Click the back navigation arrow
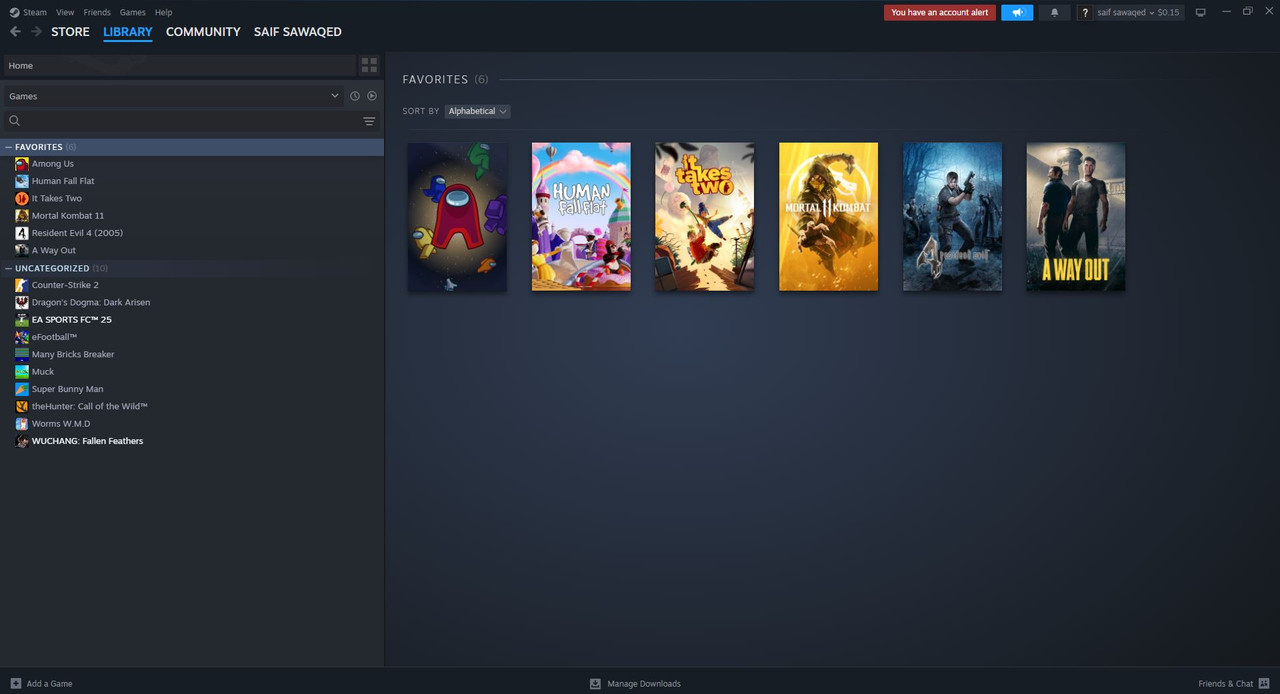 (15, 32)
